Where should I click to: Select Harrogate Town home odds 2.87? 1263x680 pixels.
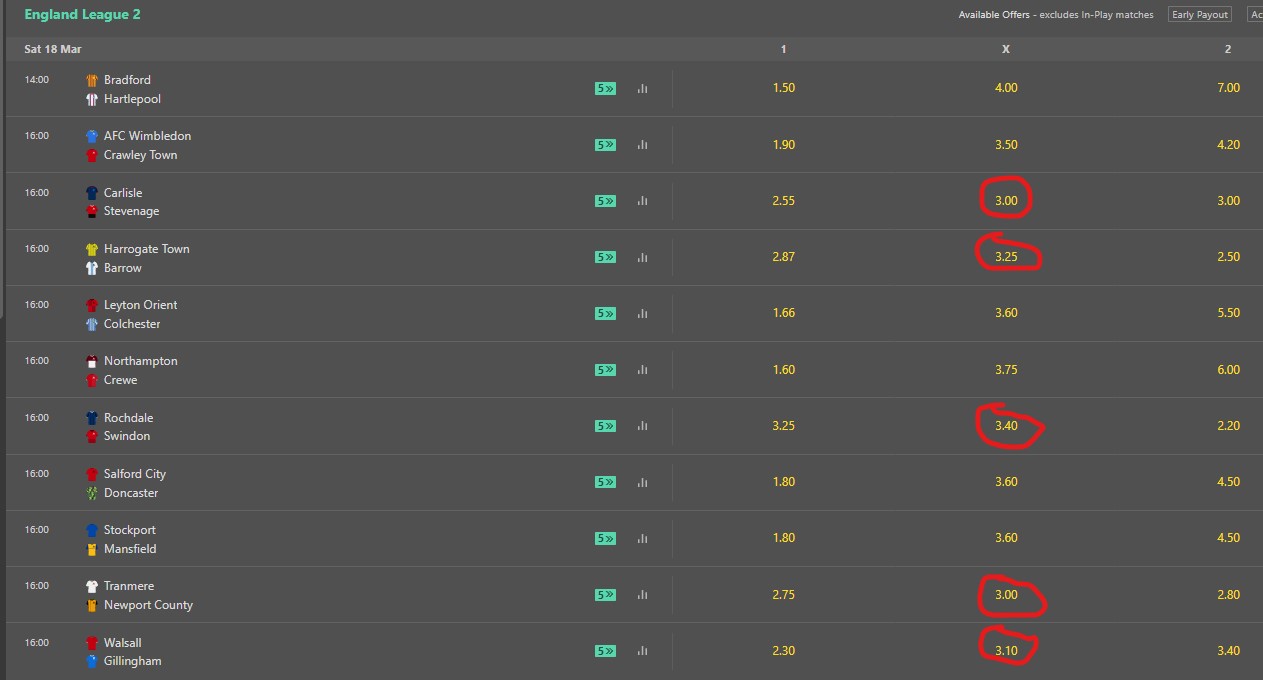click(784, 257)
